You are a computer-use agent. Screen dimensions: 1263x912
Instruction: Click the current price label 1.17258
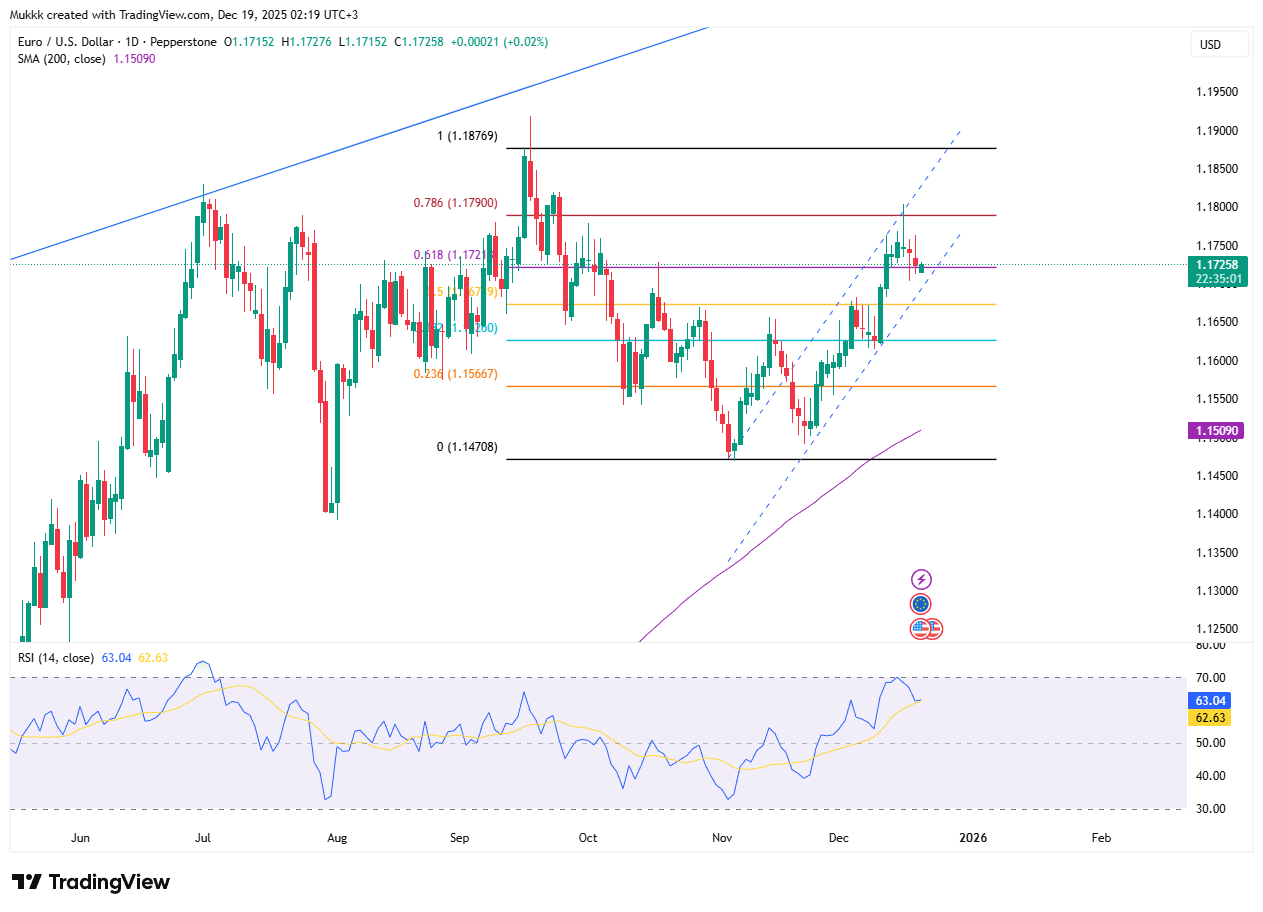click(1215, 264)
